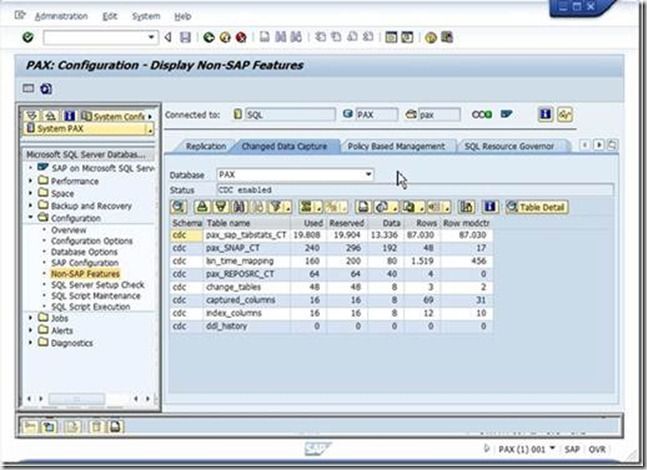
Task: Select the lsn_time_mapping table name
Action: 240,261
